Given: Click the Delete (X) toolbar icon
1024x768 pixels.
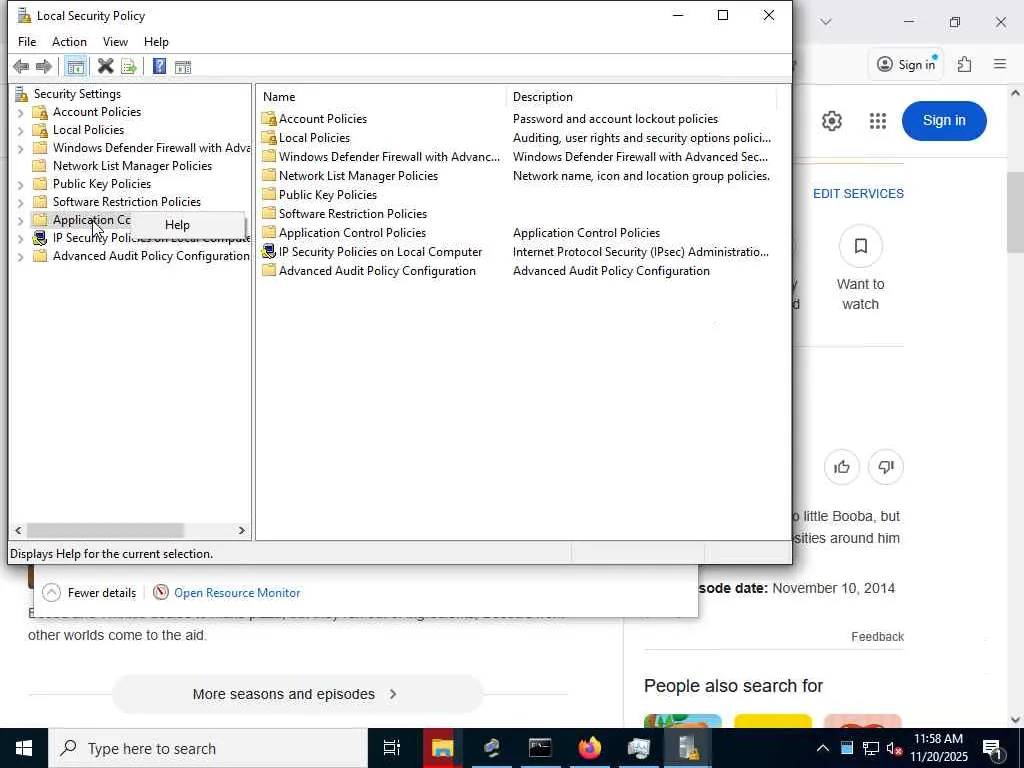Looking at the screenshot, I should click(x=105, y=66).
